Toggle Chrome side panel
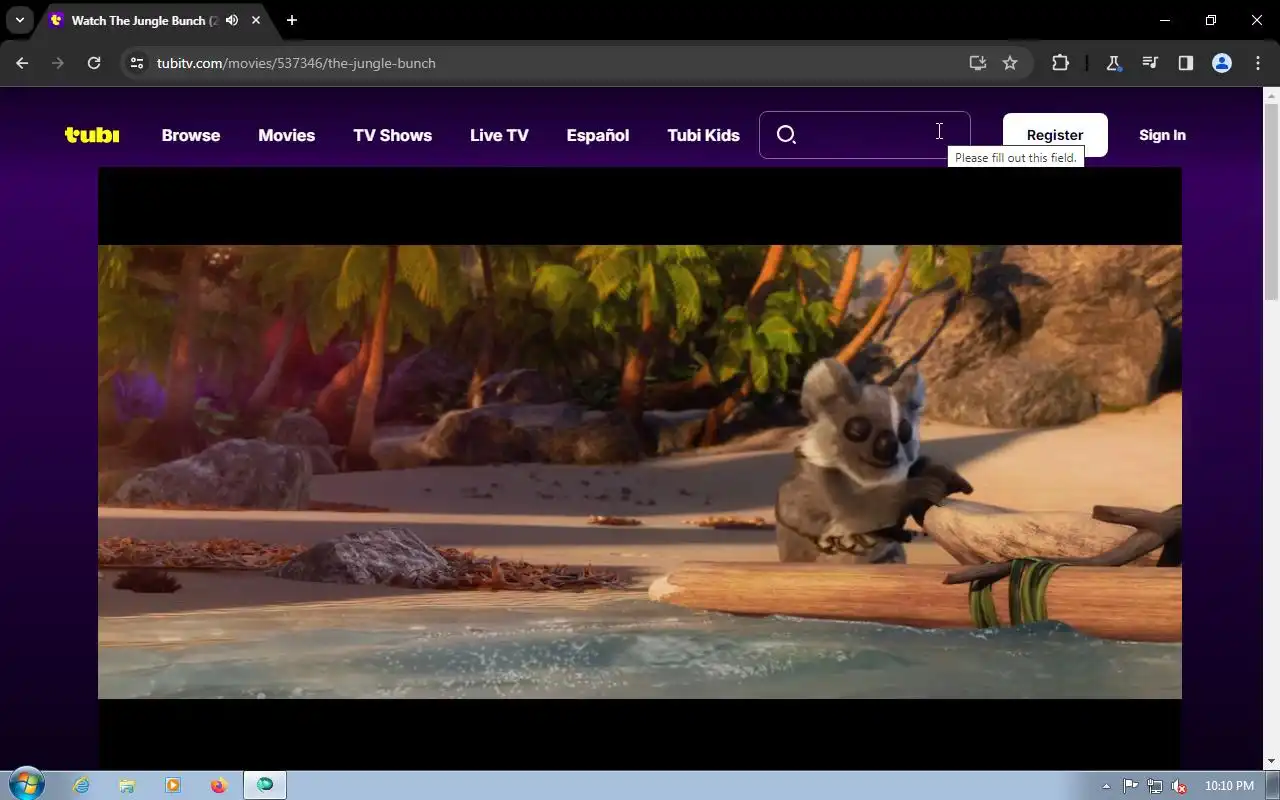The width and height of the screenshot is (1280, 800). (1186, 63)
